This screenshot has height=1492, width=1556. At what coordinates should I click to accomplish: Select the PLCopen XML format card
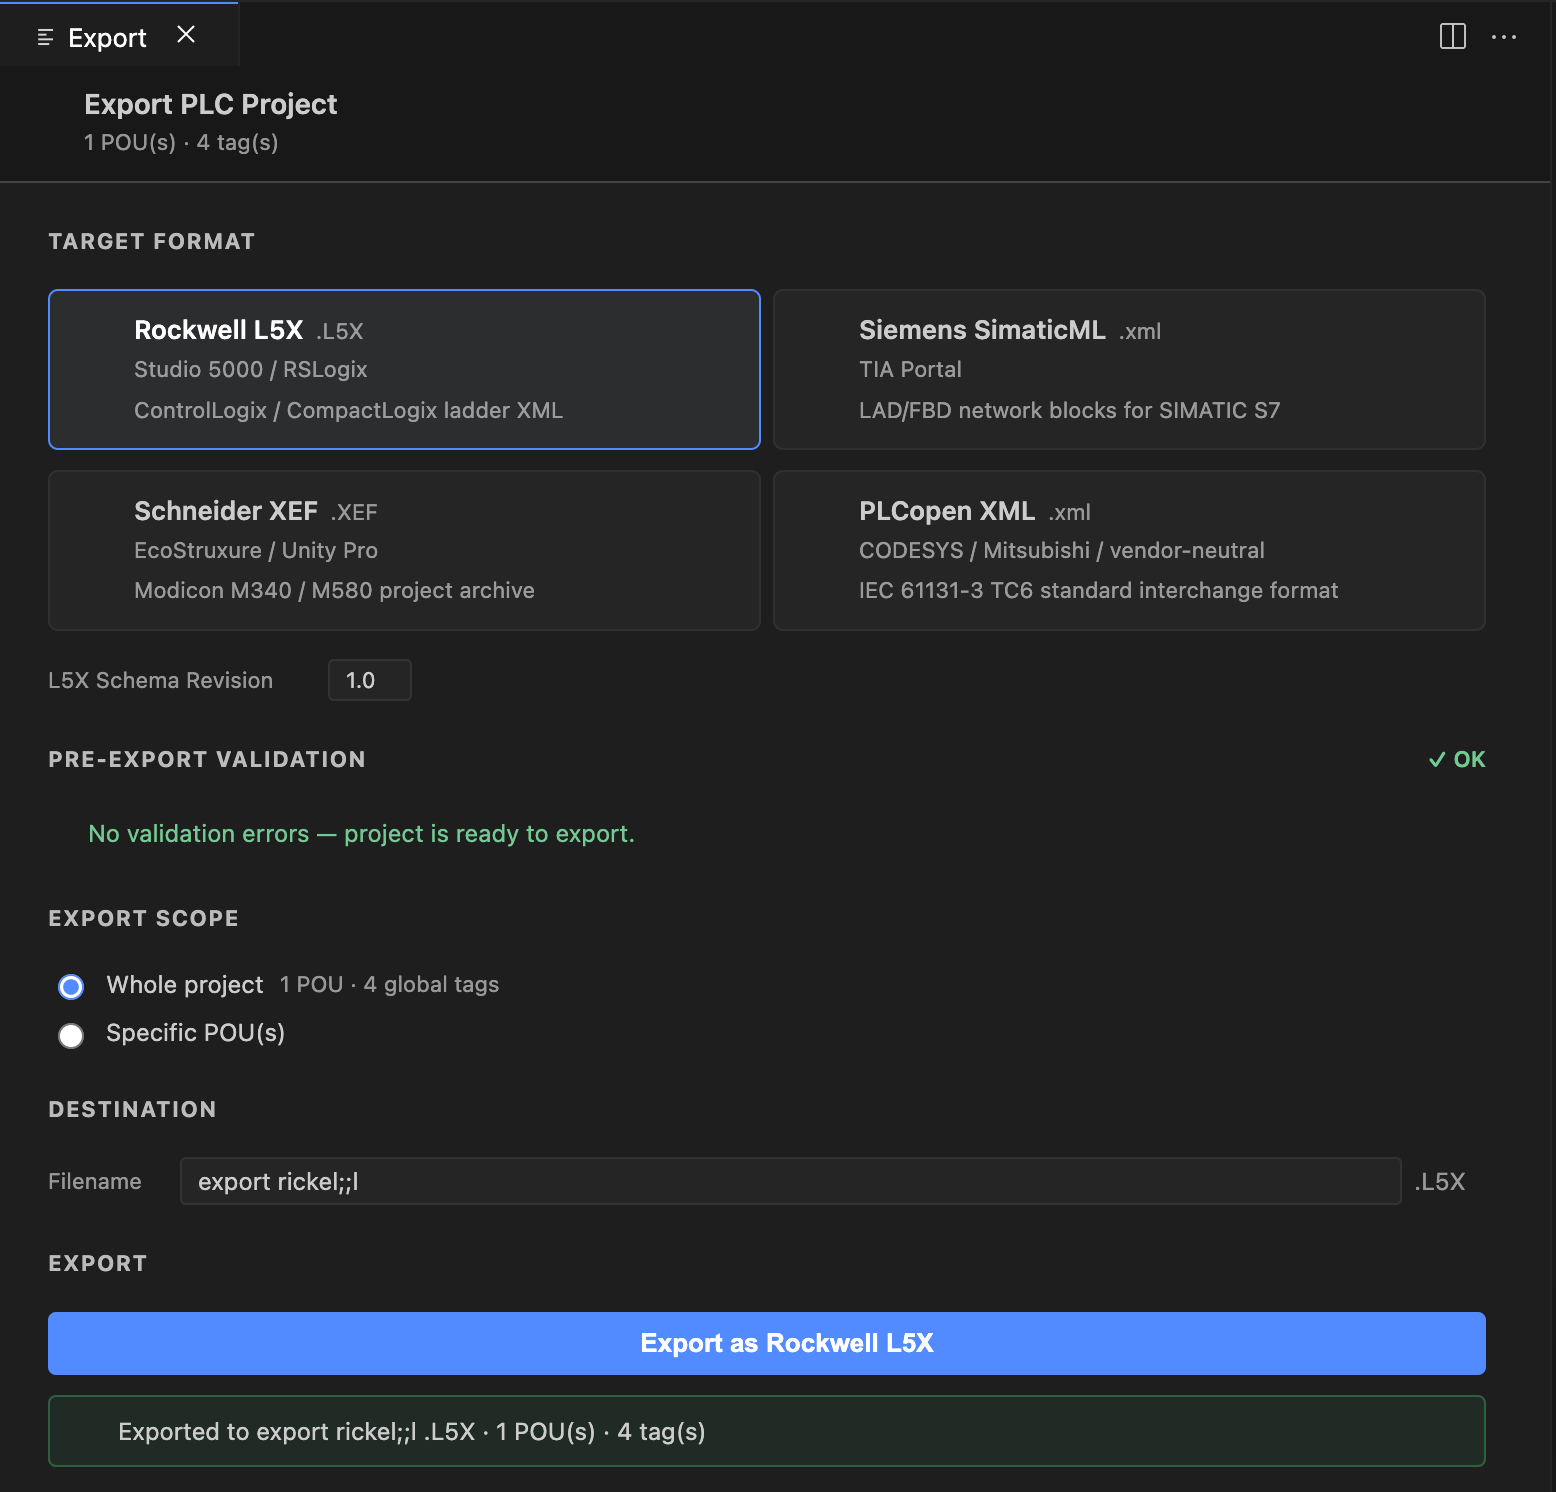[1129, 550]
